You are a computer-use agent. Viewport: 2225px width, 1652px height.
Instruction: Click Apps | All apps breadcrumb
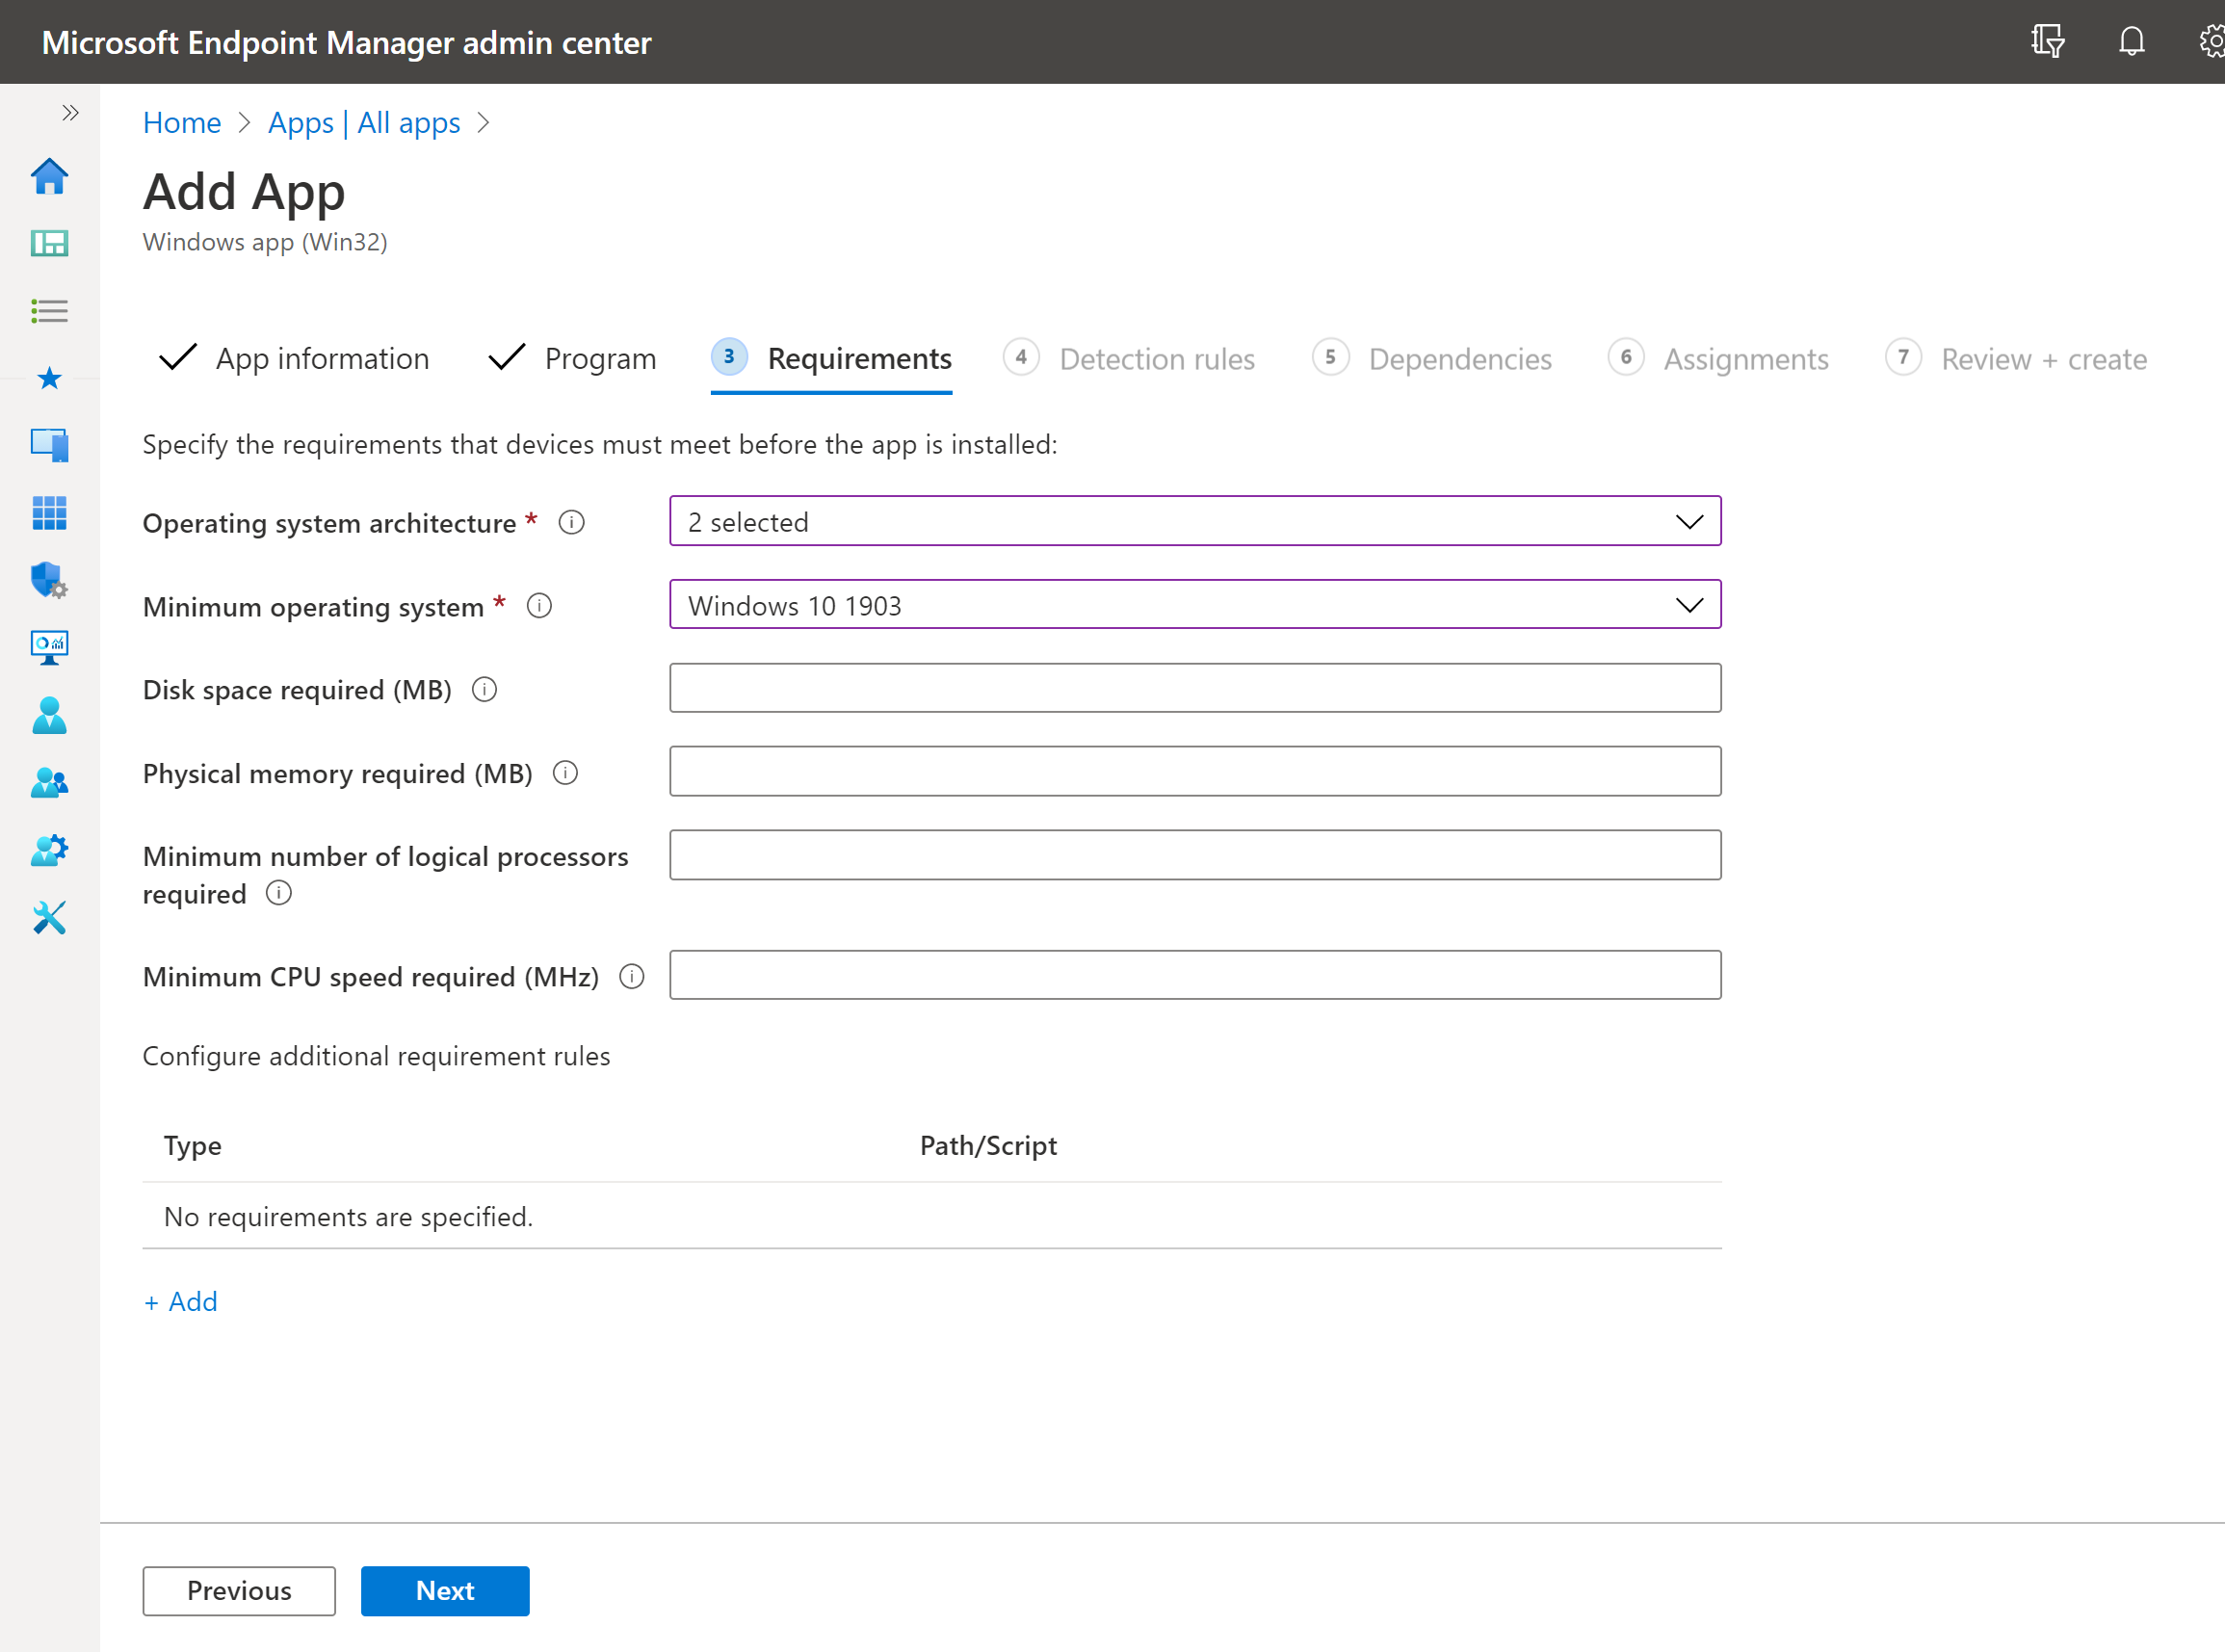[364, 123]
